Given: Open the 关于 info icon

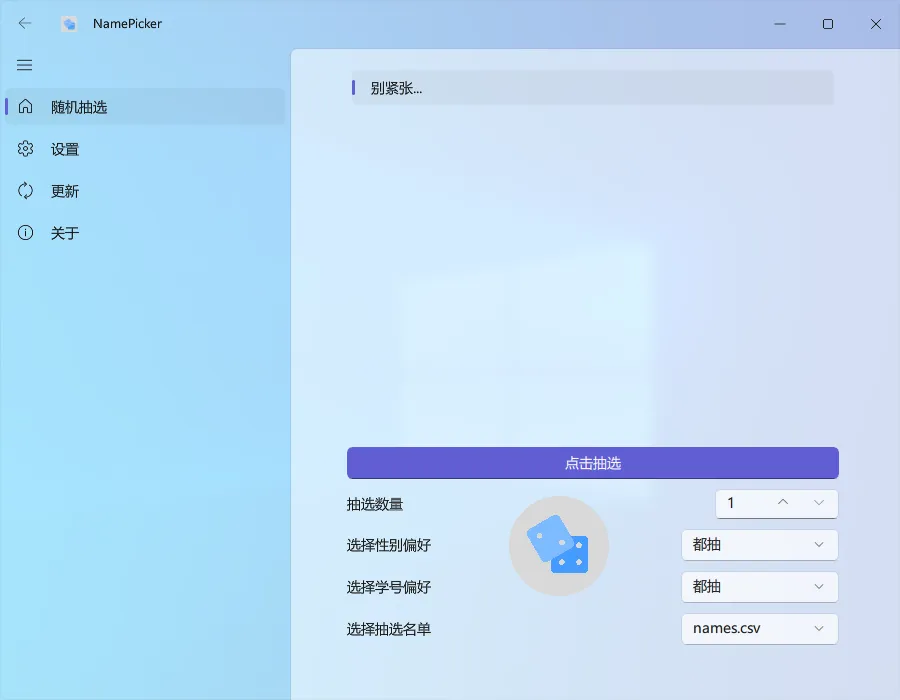Looking at the screenshot, I should (24, 232).
